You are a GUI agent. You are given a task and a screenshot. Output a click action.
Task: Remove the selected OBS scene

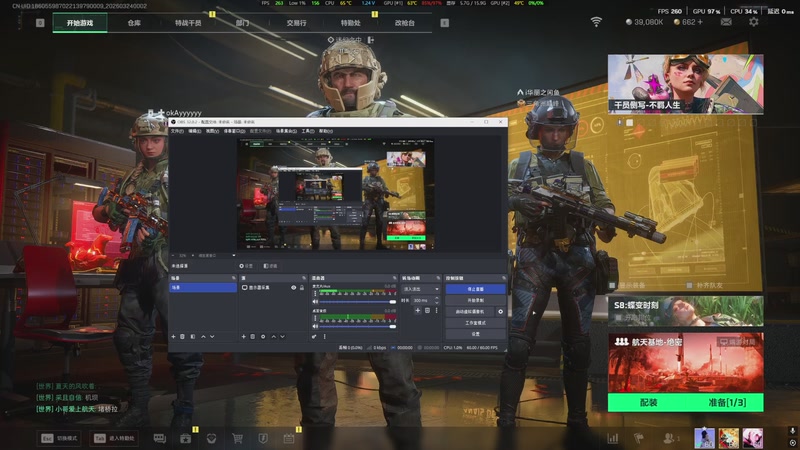182,337
